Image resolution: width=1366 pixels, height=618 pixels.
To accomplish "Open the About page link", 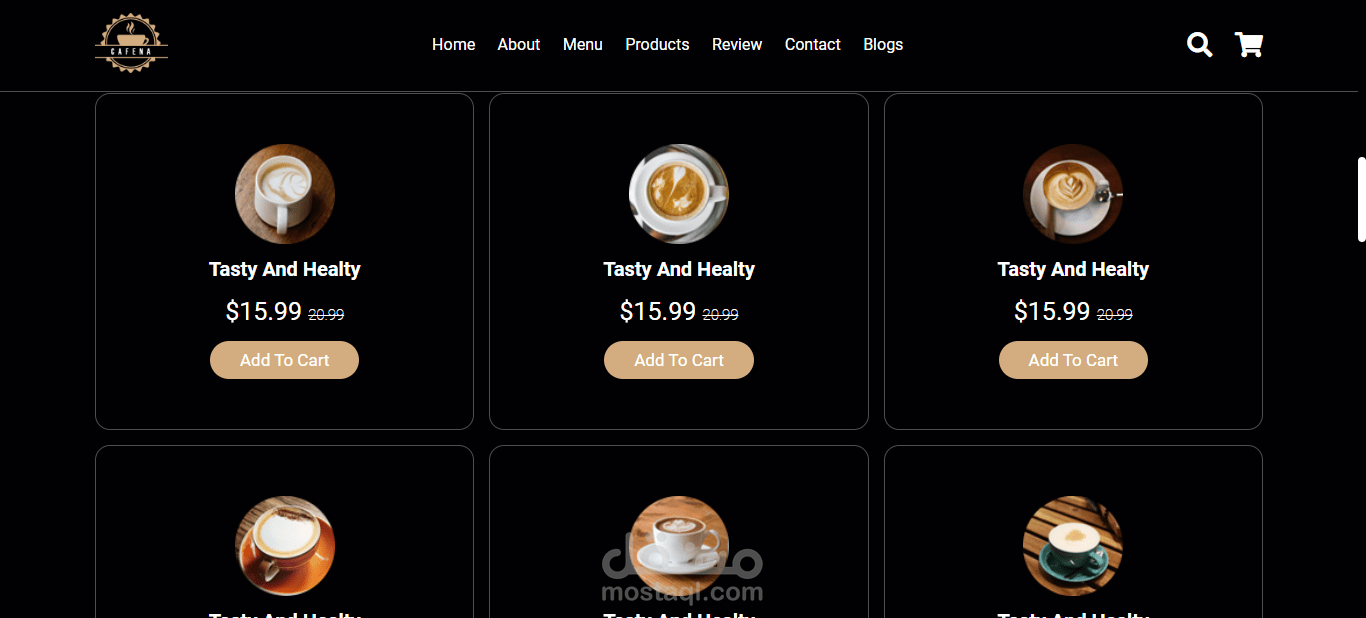I will [x=519, y=45].
